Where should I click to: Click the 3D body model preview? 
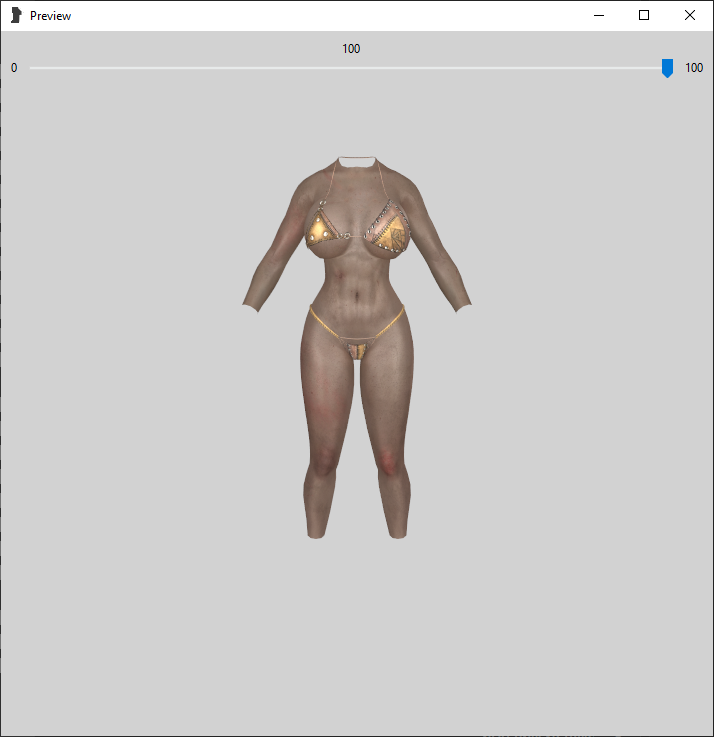point(357,348)
